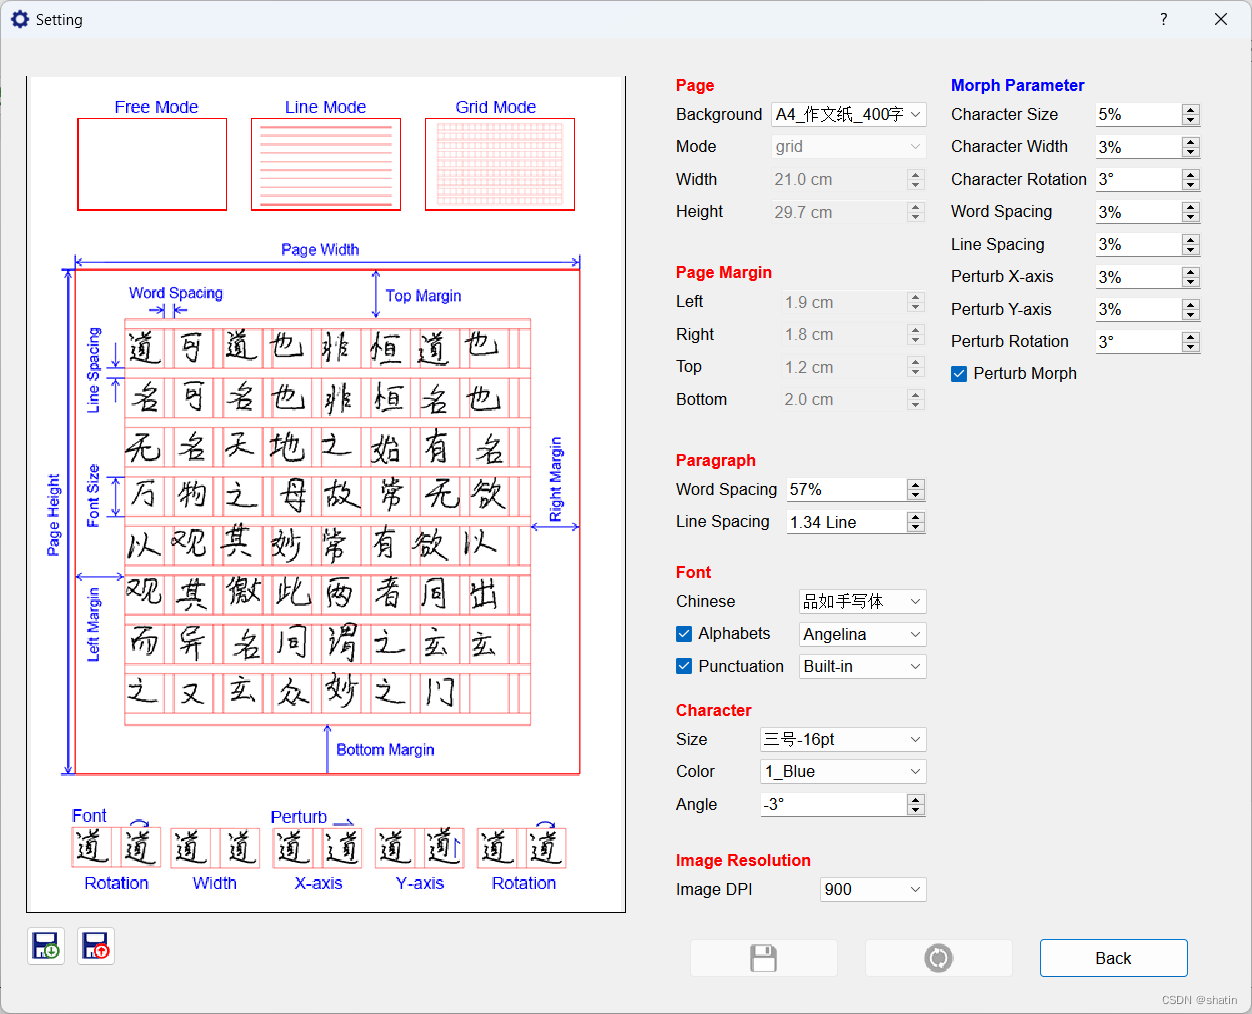Open the Color dropdown 1_Blue
The width and height of the screenshot is (1252, 1014).
pos(843,772)
